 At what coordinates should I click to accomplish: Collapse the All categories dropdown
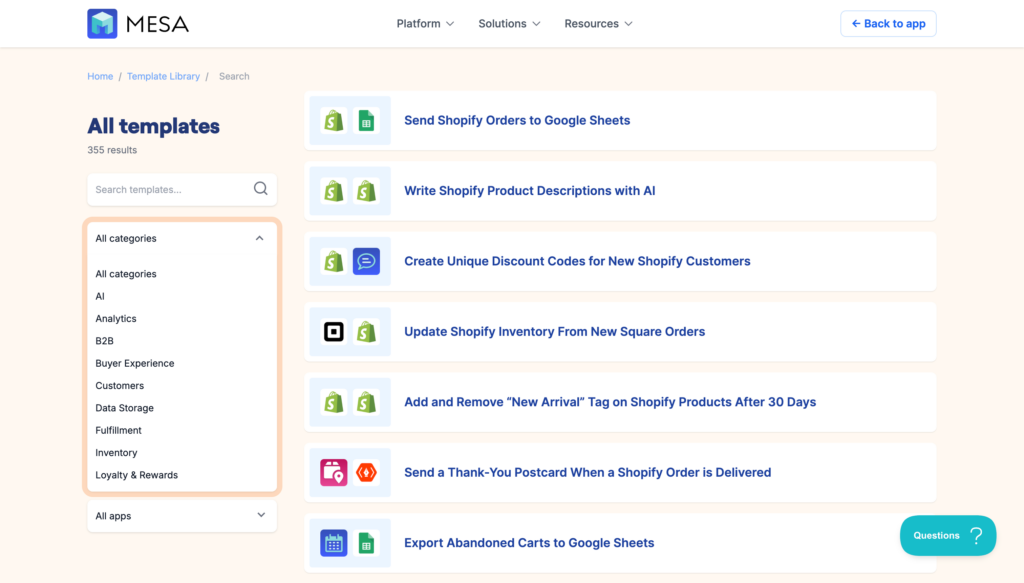260,239
